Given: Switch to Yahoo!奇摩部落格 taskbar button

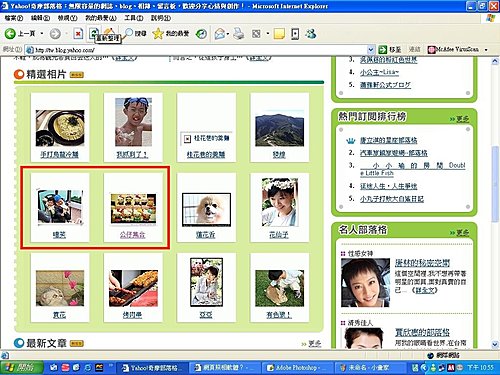Looking at the screenshot, I should pos(152,368).
